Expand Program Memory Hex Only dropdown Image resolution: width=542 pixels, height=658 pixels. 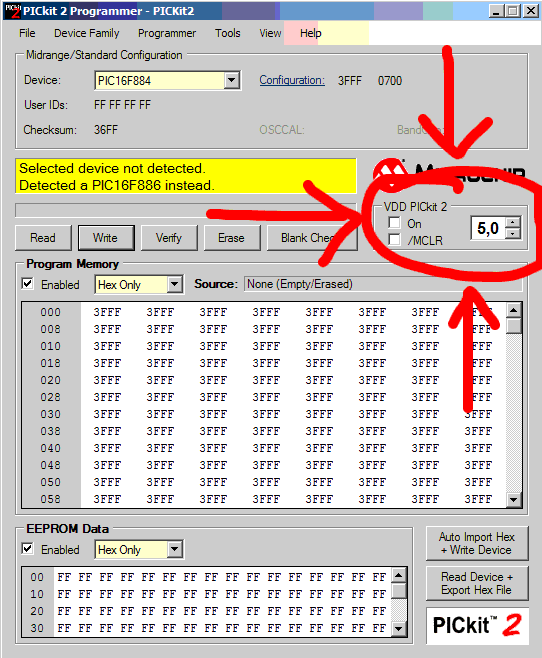(175, 285)
